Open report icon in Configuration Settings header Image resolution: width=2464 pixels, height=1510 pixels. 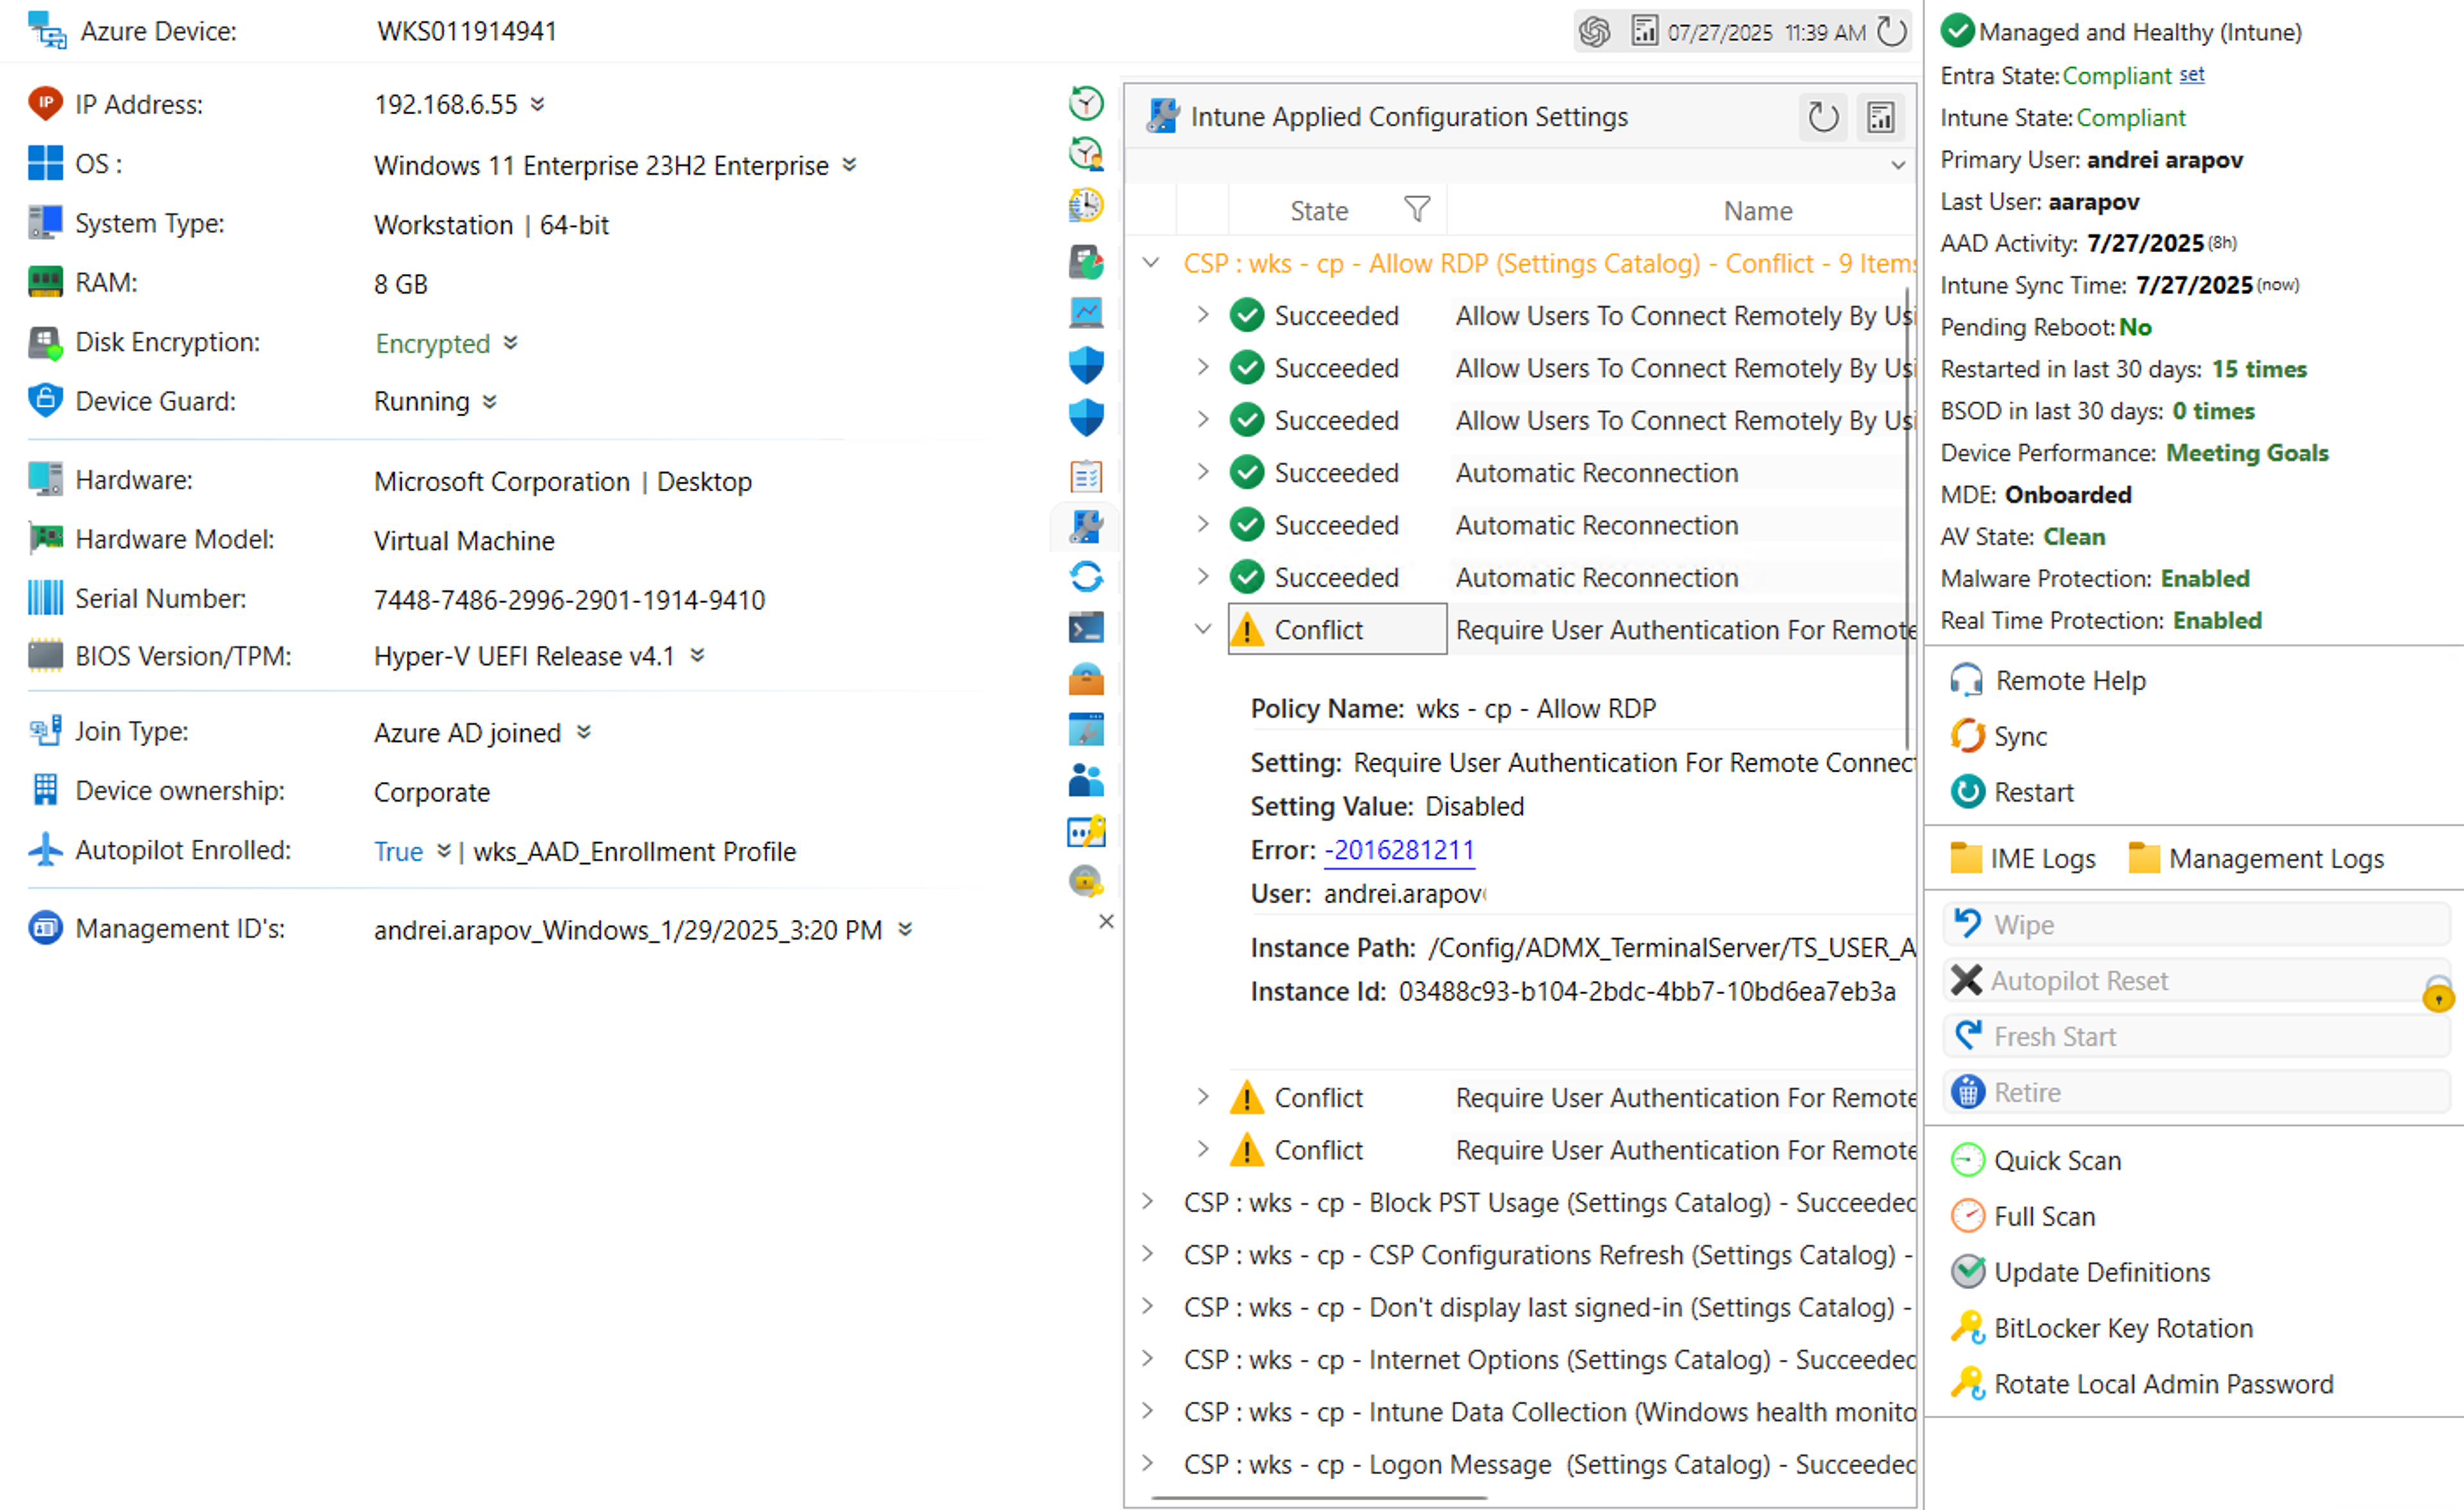pos(1880,117)
